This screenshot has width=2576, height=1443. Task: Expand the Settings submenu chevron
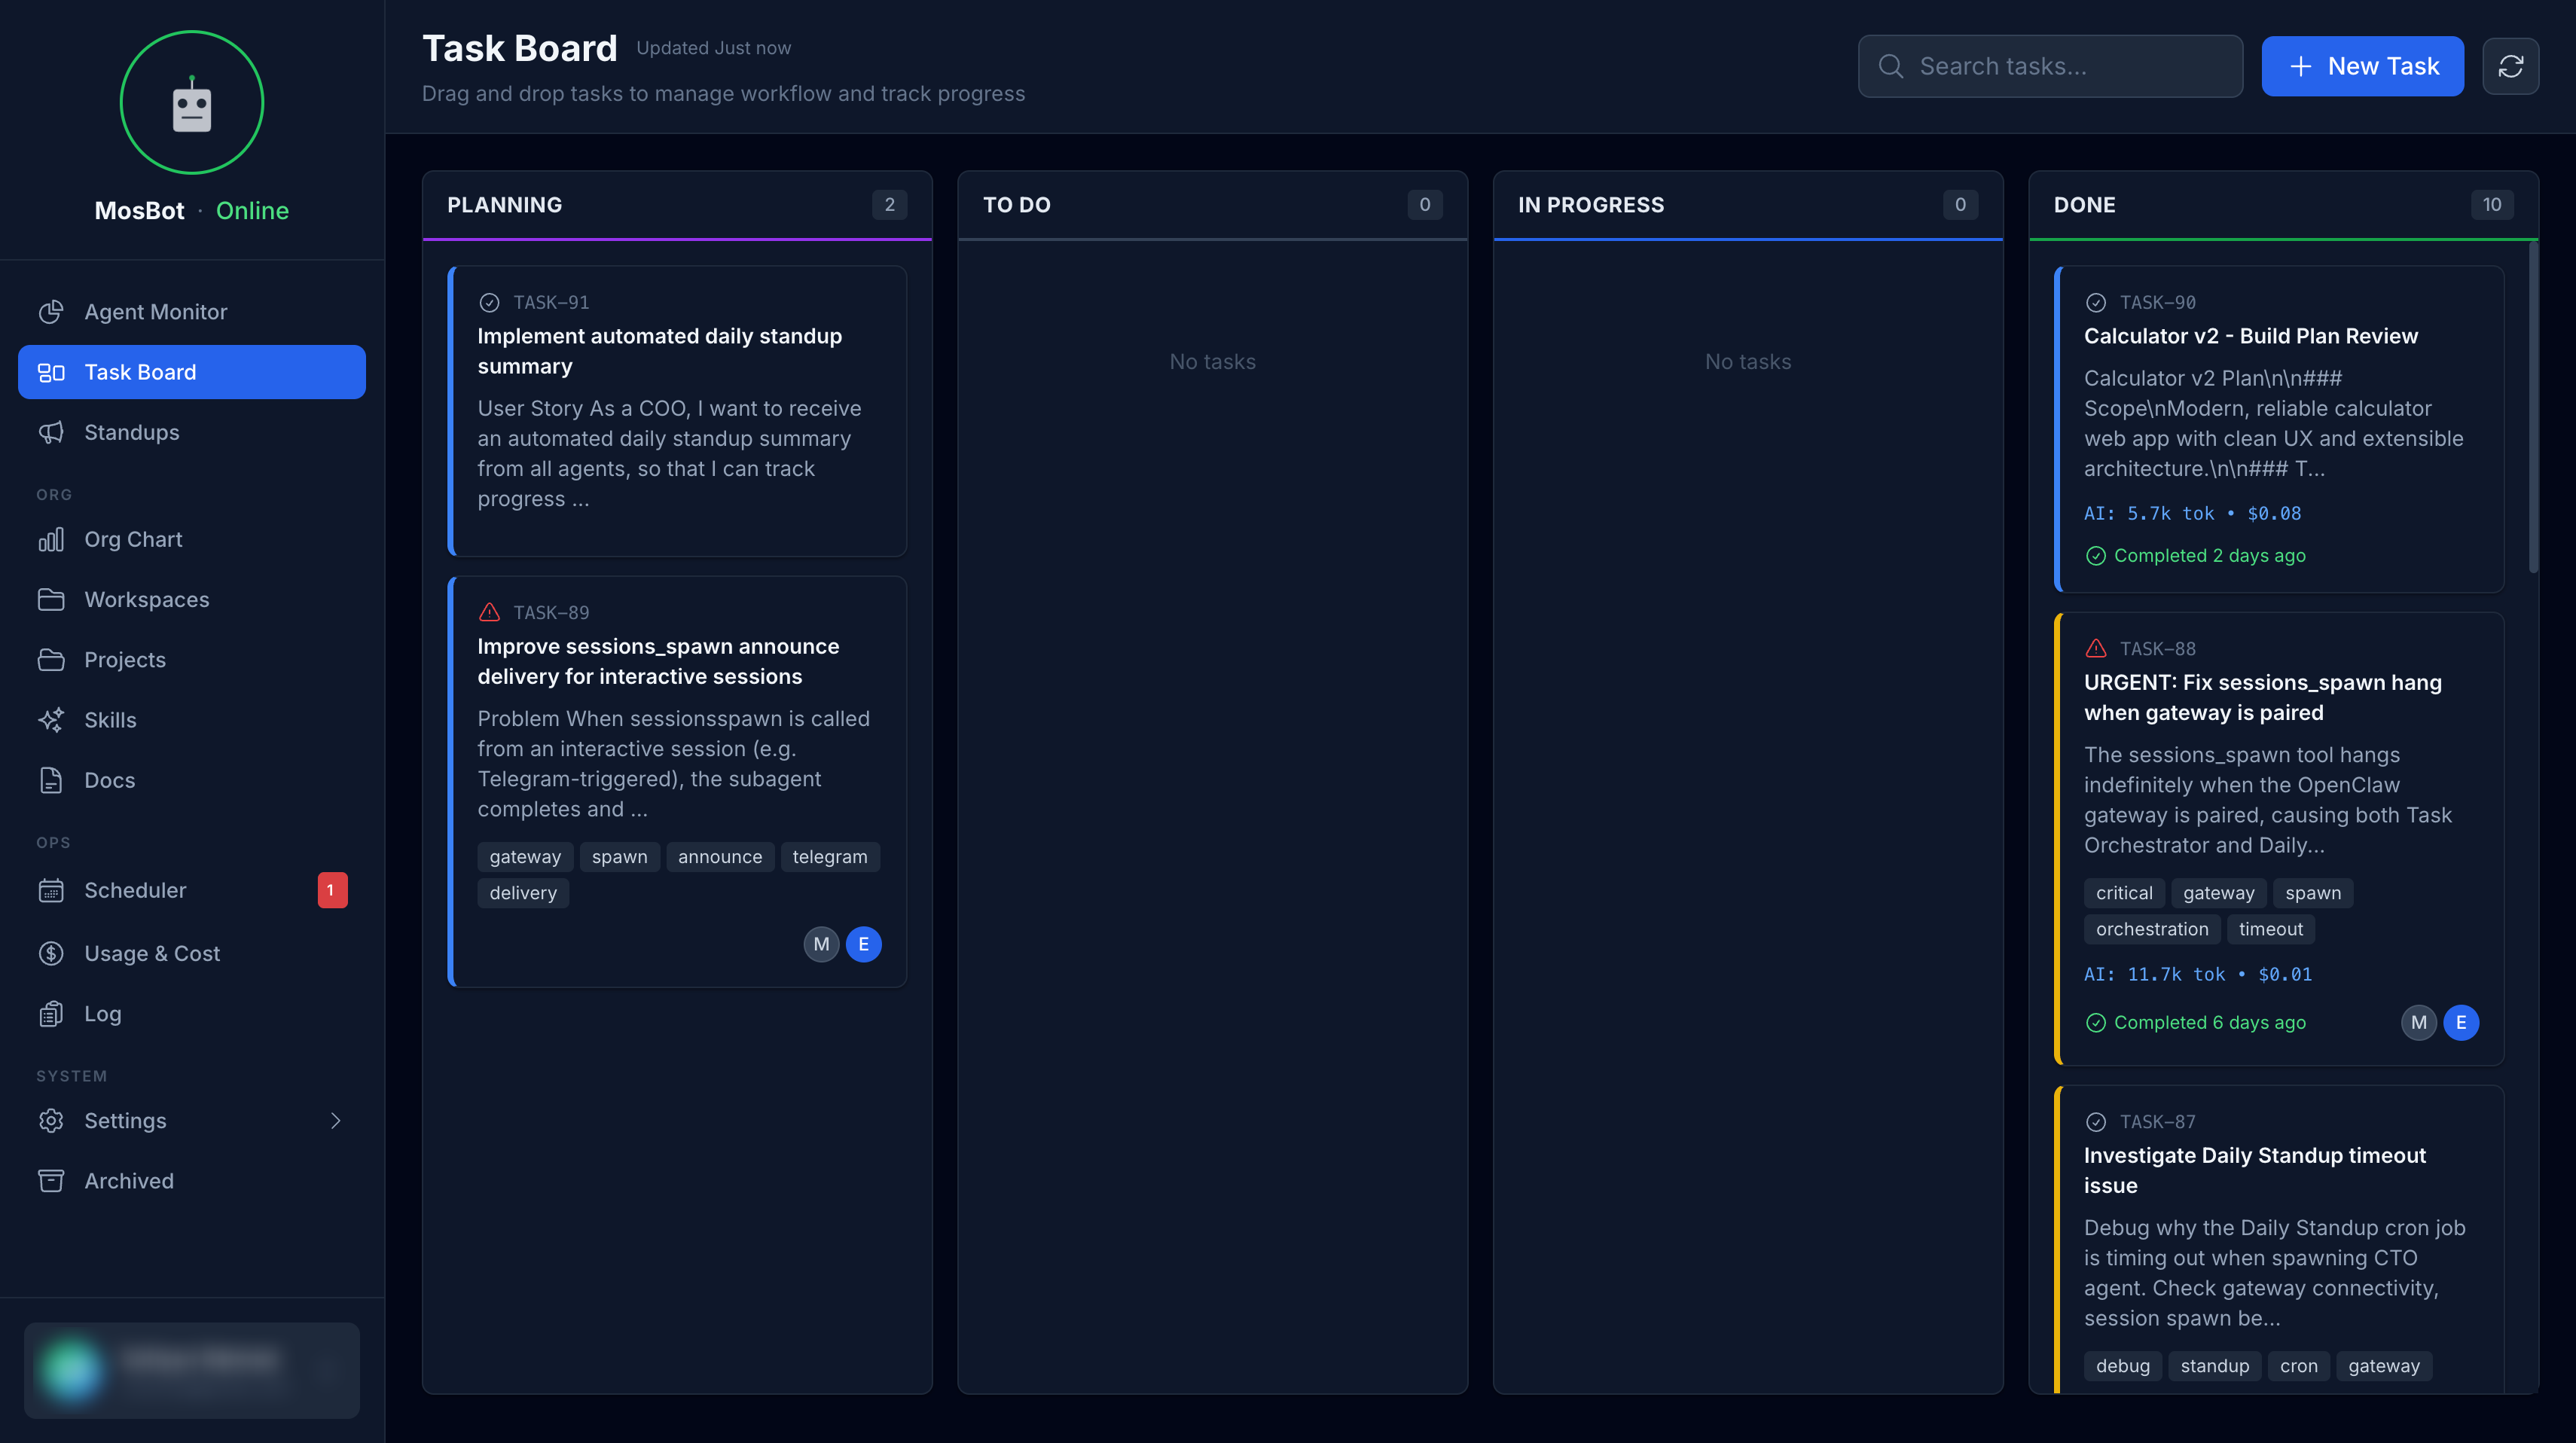[x=336, y=1121]
